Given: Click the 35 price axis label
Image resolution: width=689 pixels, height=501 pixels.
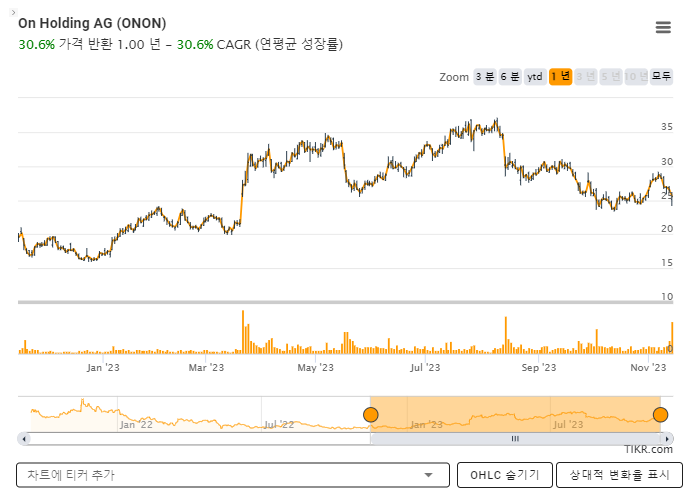Looking at the screenshot, I should coord(667,127).
